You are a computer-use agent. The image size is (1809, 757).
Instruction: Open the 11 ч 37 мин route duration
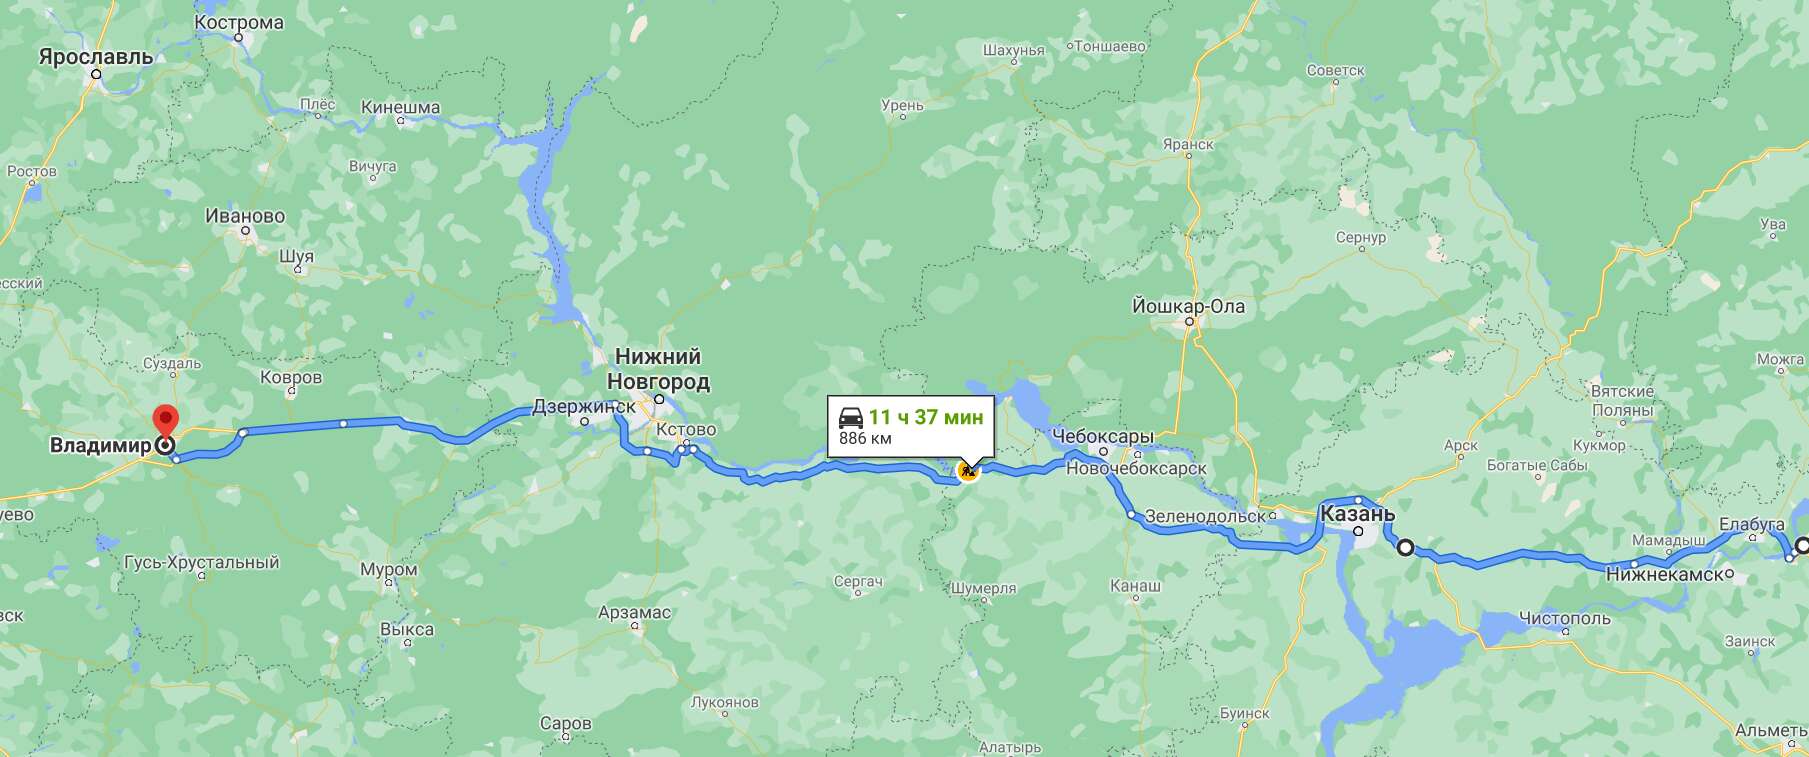coord(926,417)
